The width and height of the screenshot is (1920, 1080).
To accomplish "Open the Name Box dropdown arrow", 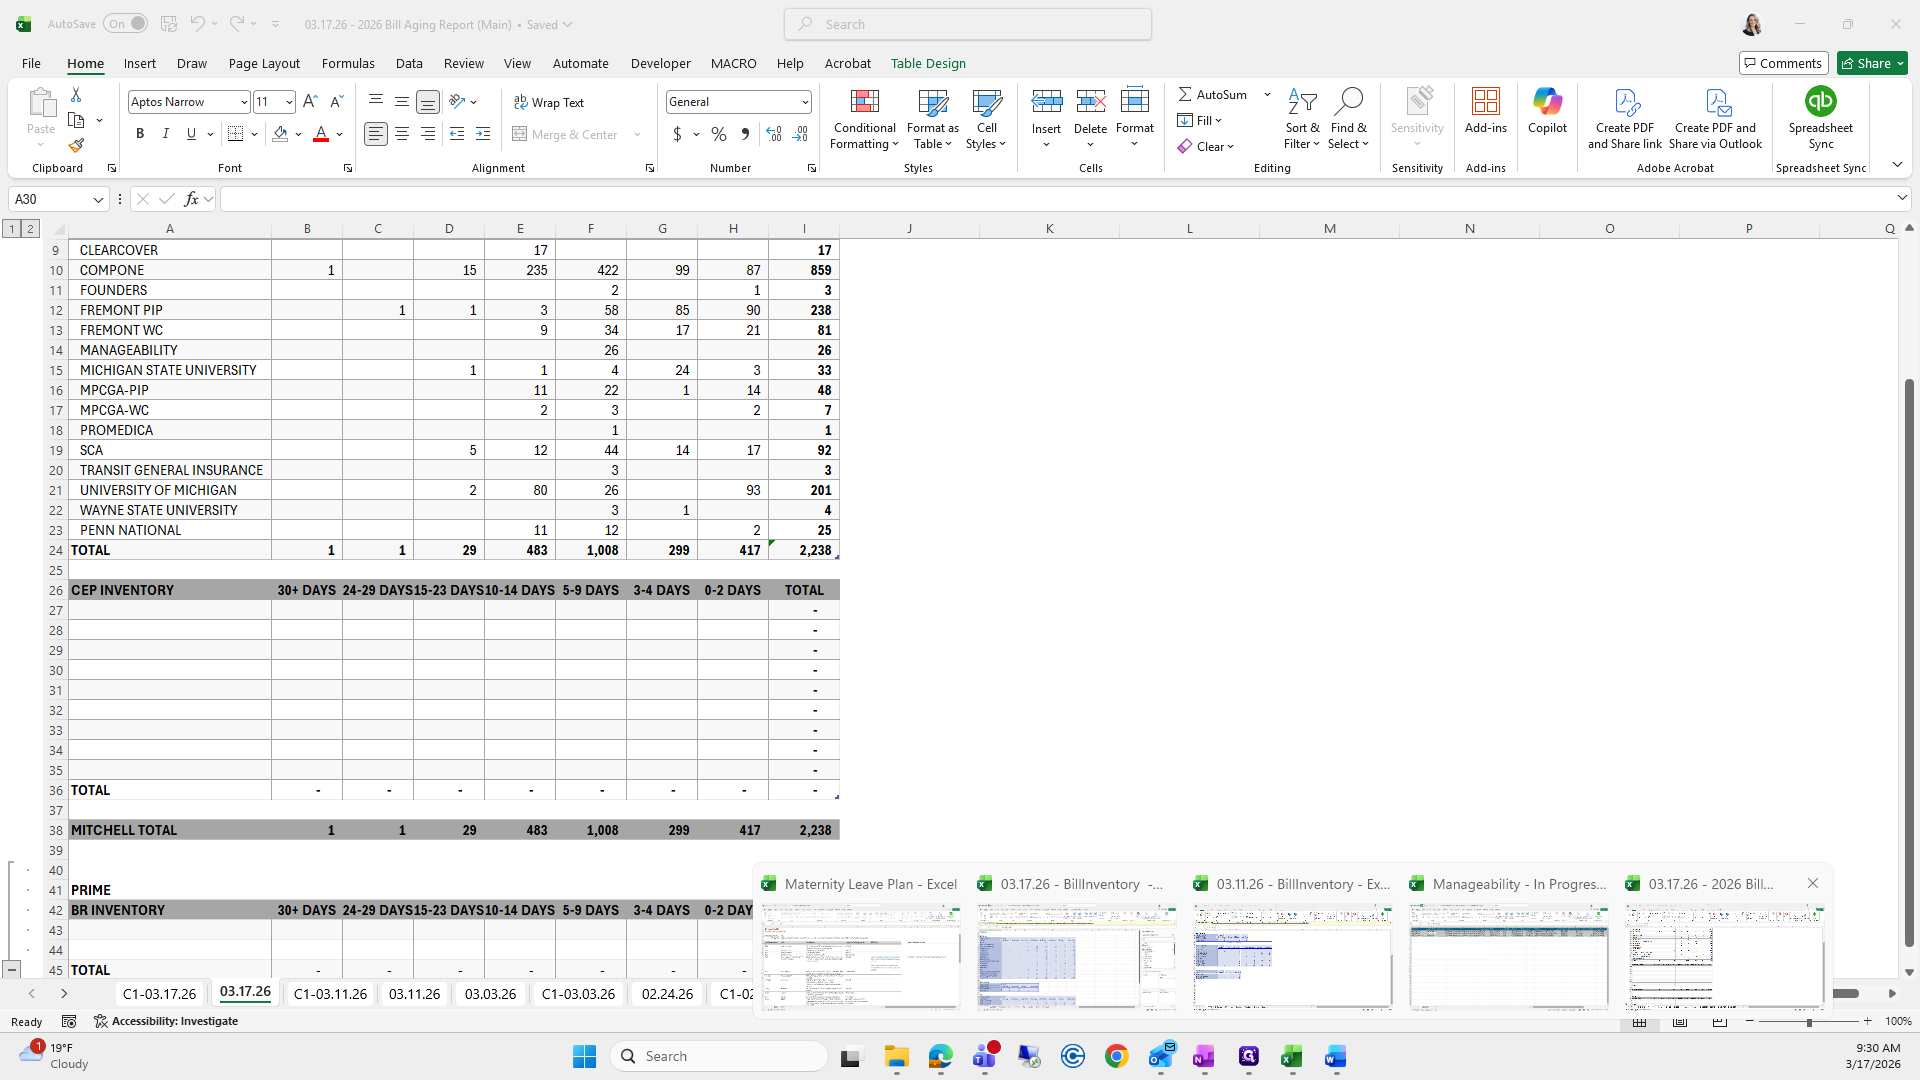I will pyautogui.click(x=98, y=200).
